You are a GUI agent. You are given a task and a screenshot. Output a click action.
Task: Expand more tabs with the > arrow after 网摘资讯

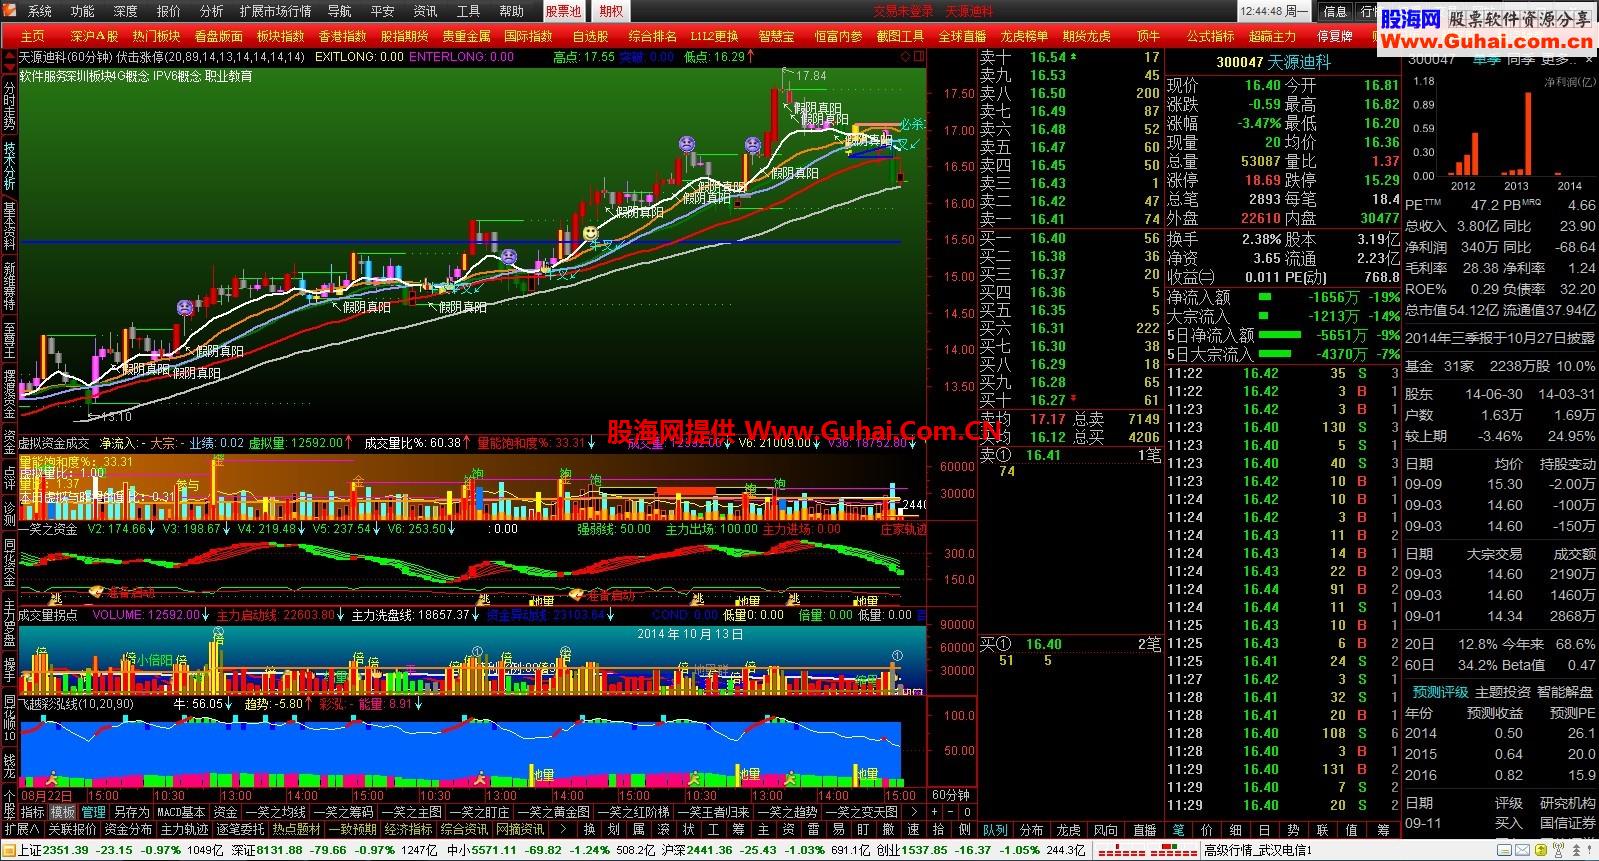(x=563, y=829)
